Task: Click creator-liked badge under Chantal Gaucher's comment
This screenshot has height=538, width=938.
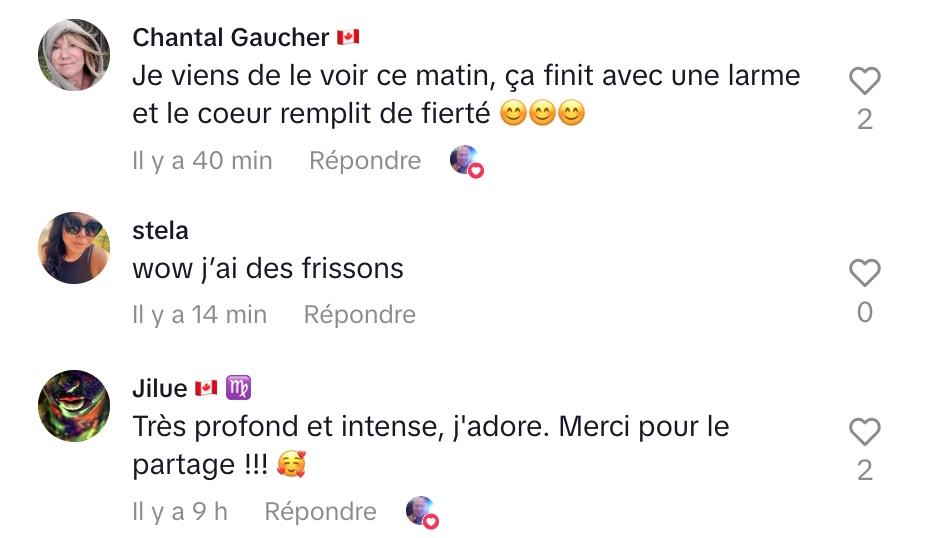Action: tap(466, 161)
